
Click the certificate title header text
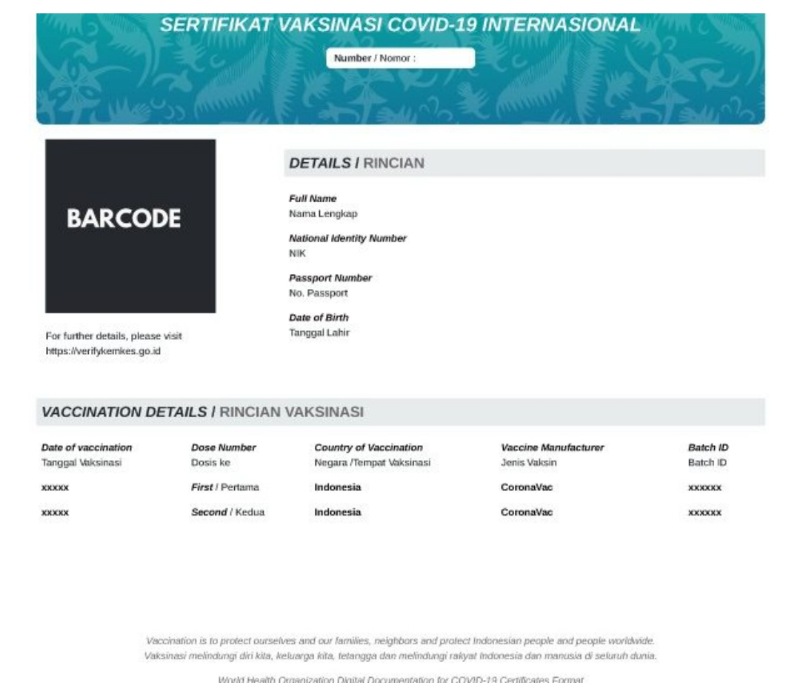401,24
